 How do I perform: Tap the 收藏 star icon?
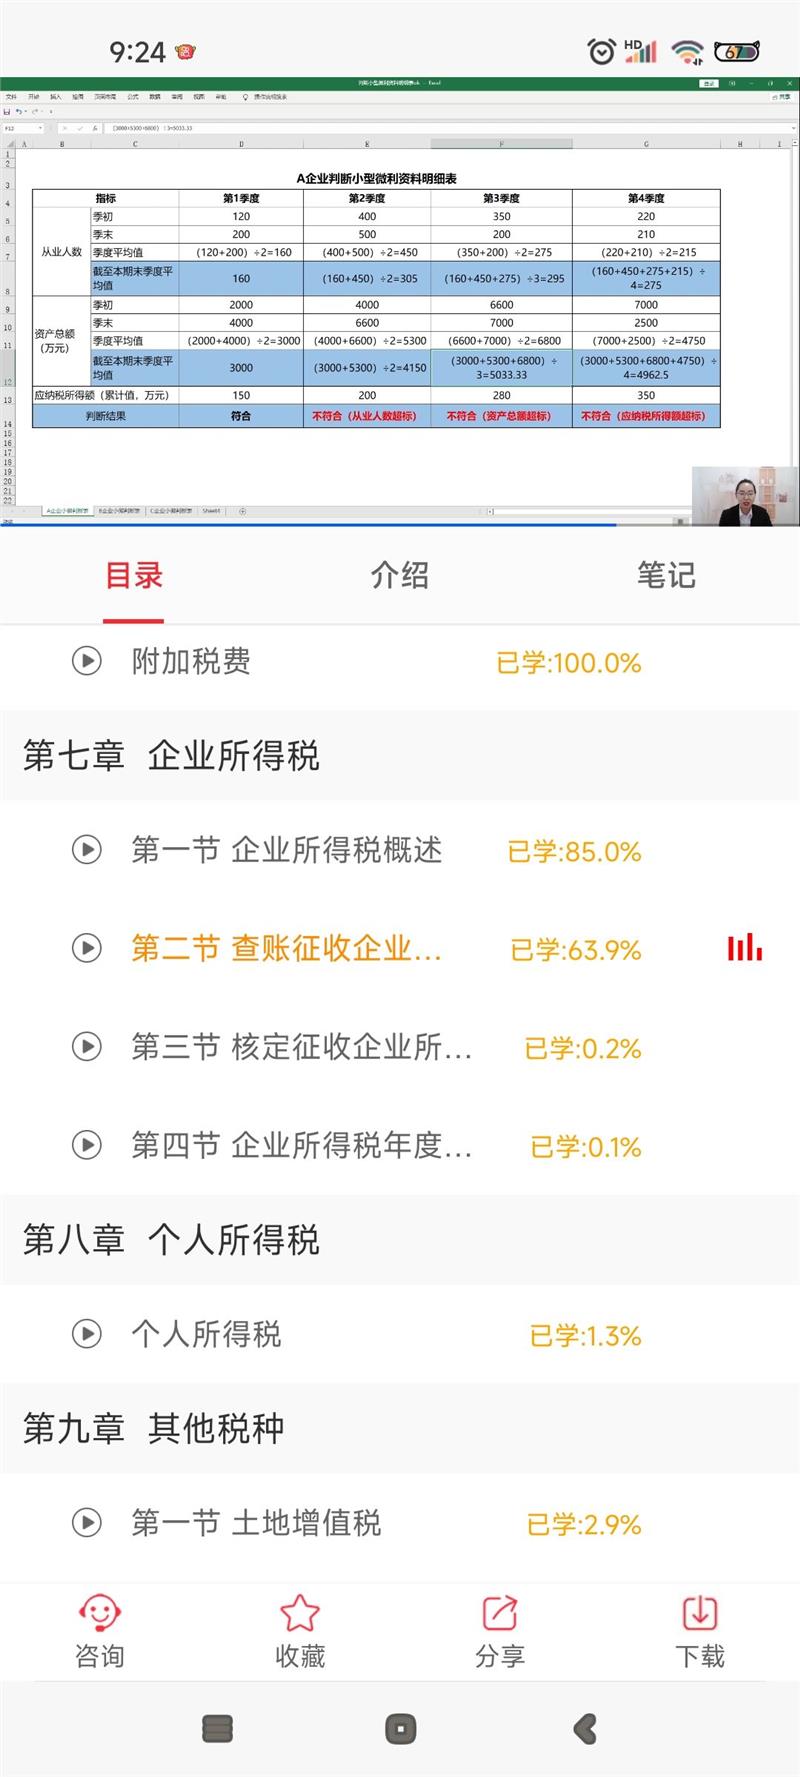(299, 1613)
